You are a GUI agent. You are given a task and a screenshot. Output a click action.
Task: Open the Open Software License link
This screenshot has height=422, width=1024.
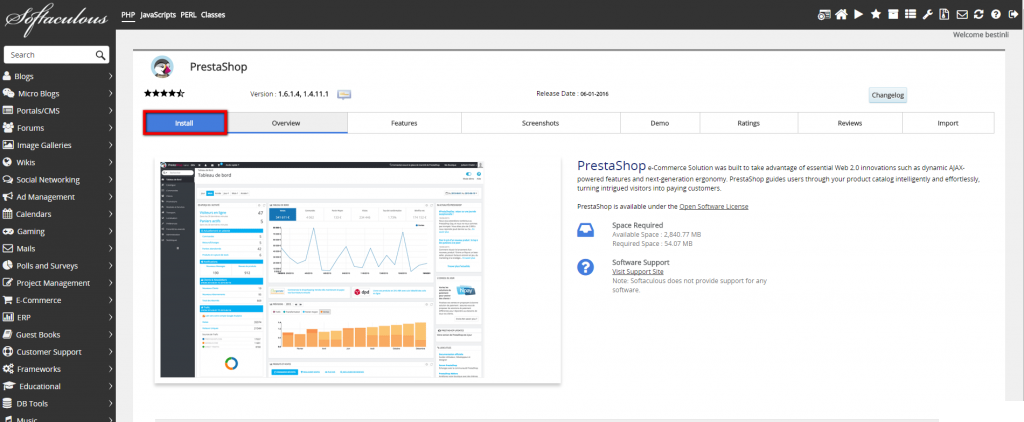coord(714,206)
